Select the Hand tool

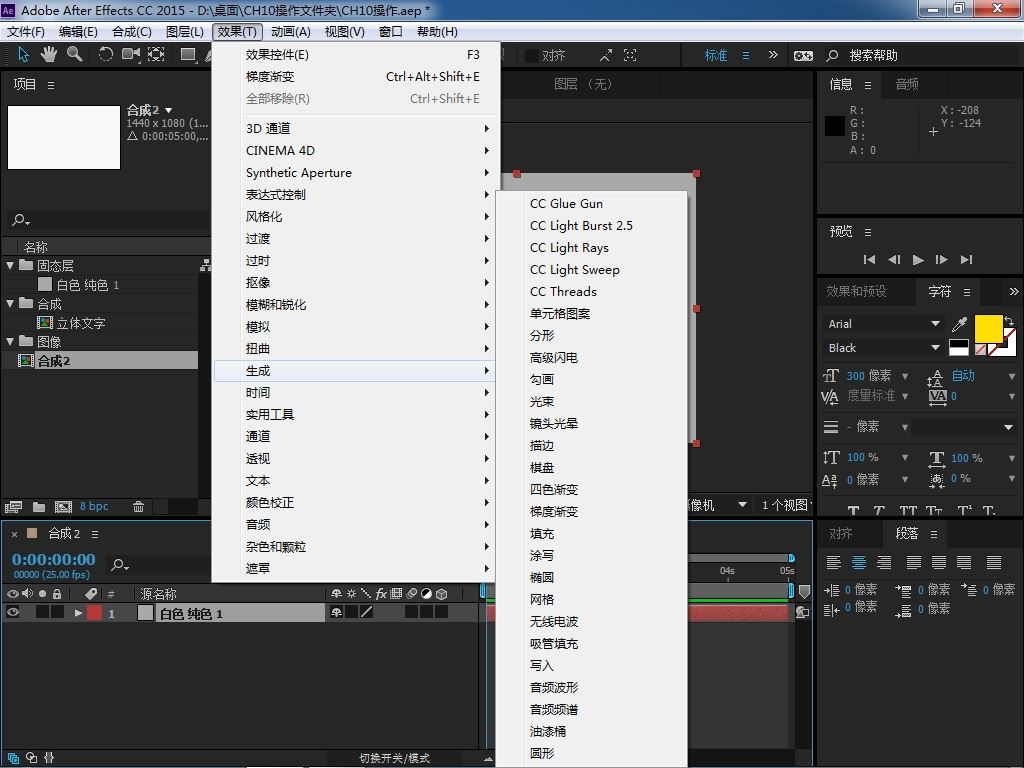click(49, 55)
